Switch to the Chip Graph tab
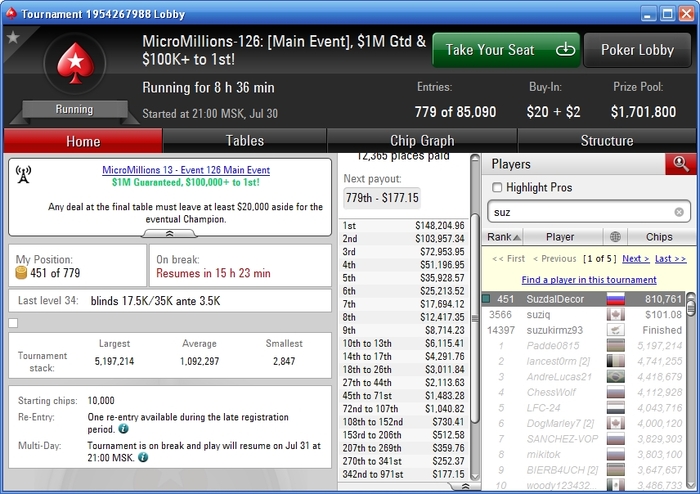 pyautogui.click(x=422, y=141)
